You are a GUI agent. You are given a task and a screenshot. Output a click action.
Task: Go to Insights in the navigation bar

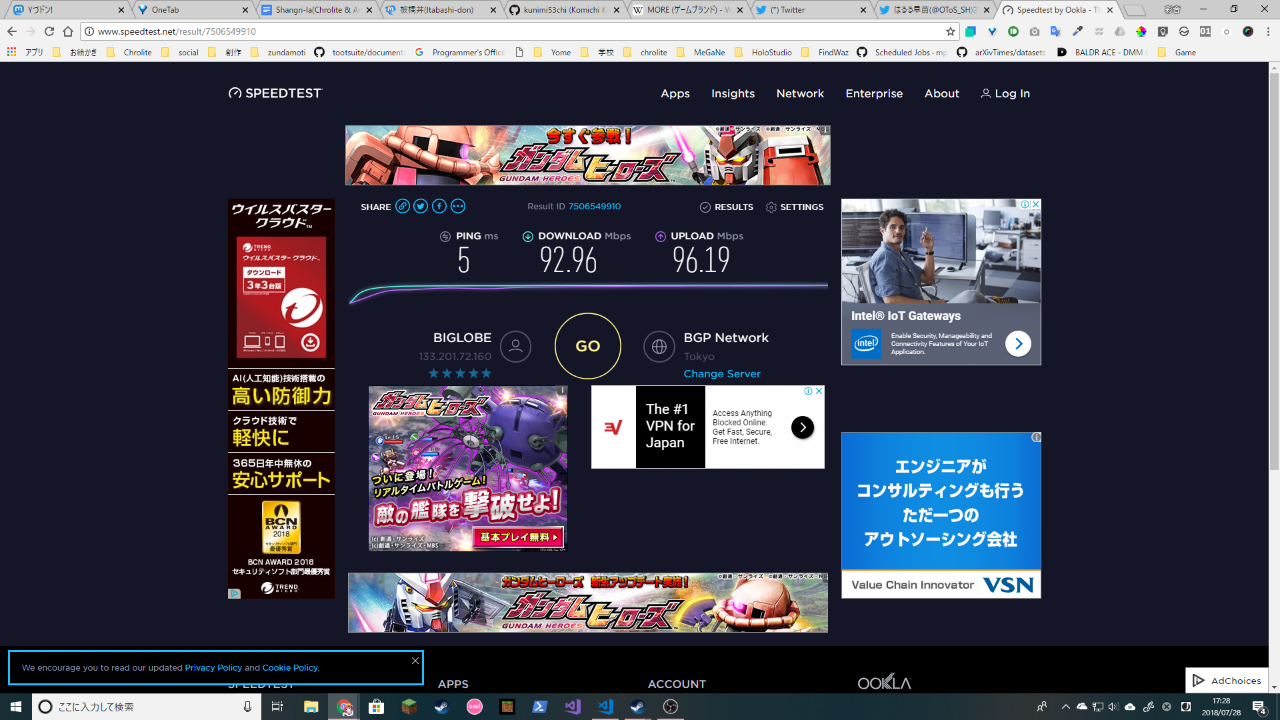coord(733,93)
